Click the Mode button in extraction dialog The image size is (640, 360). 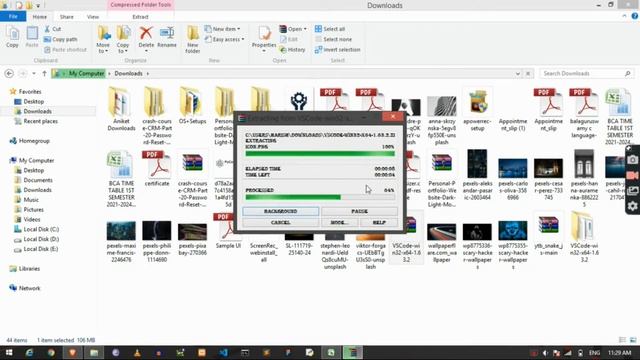(x=339, y=222)
